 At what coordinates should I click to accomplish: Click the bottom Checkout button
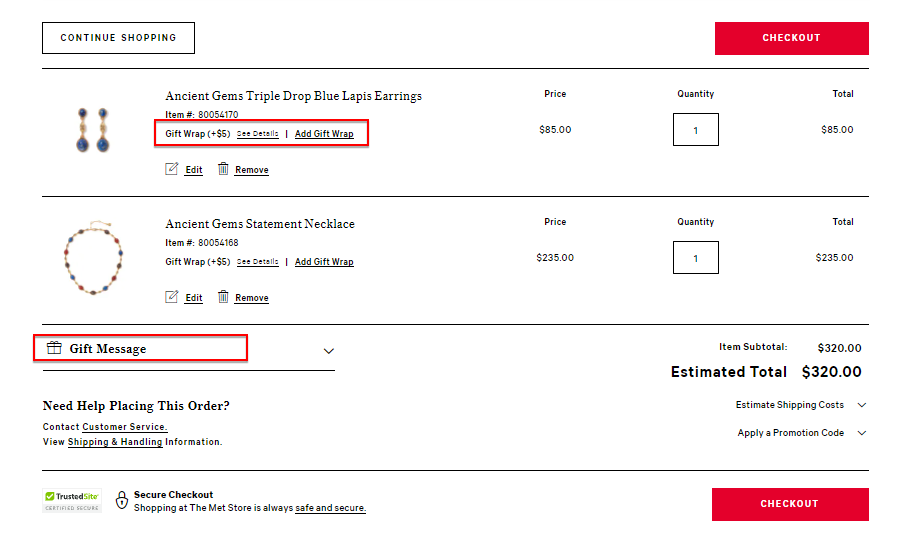tap(790, 504)
